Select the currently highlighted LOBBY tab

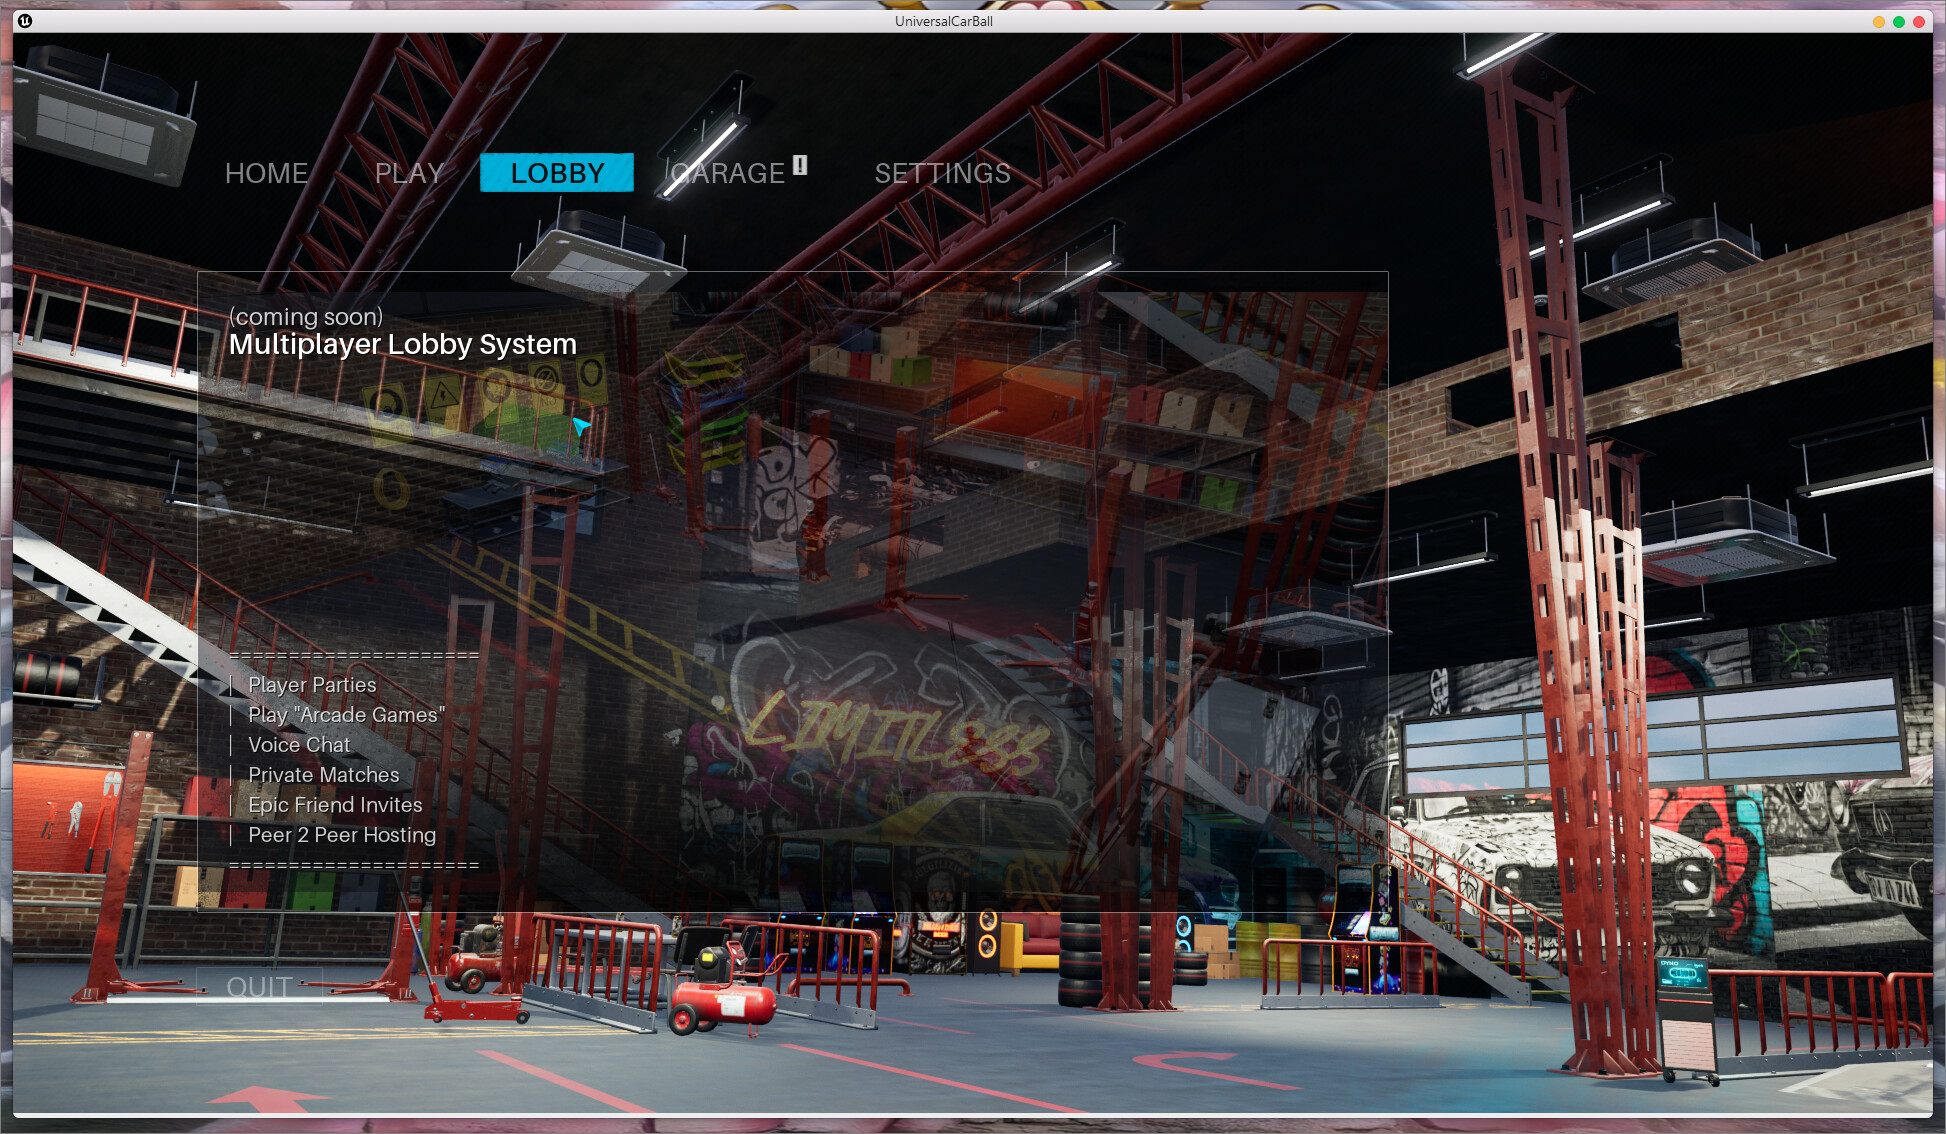coord(557,172)
